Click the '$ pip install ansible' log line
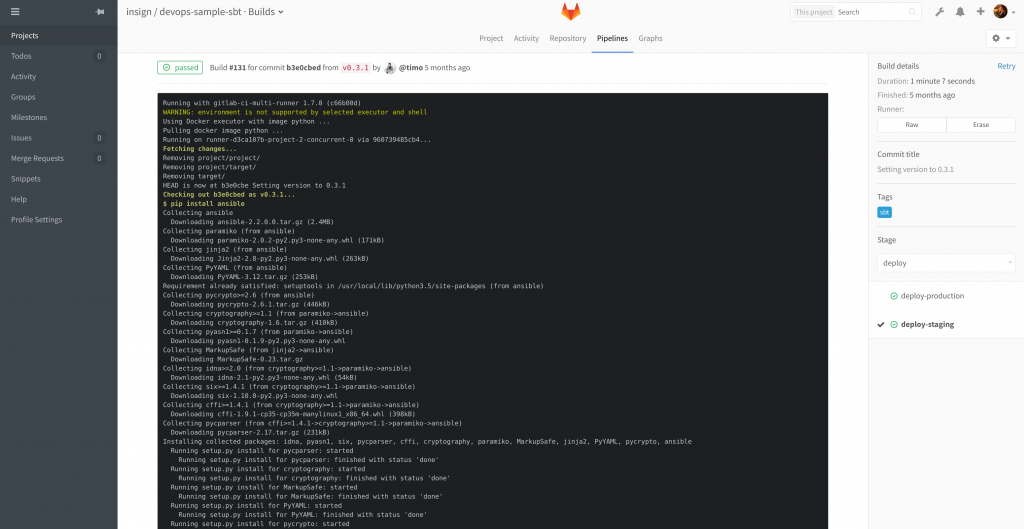The image size is (1024, 529). point(202,204)
